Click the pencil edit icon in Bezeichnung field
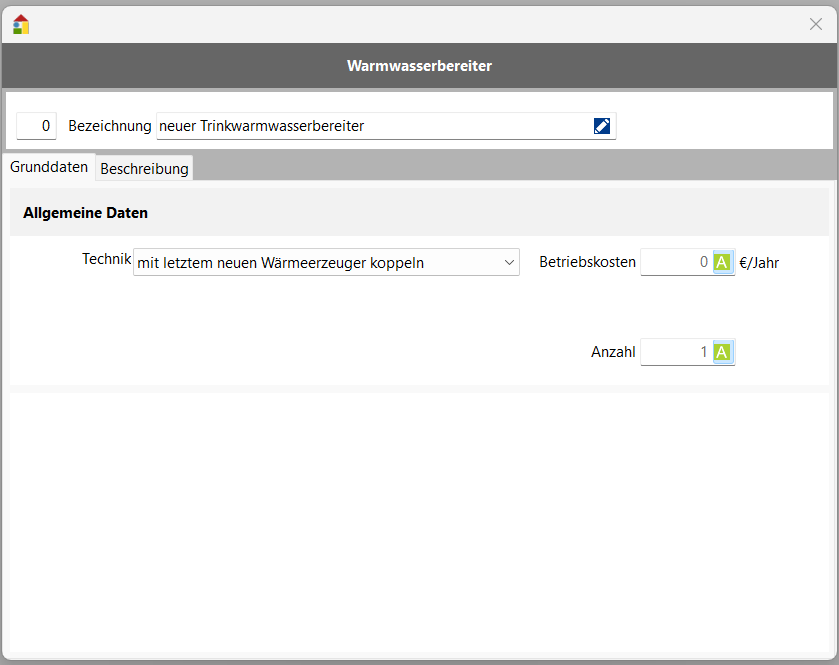Screen dimensions: 839x665 [601, 126]
